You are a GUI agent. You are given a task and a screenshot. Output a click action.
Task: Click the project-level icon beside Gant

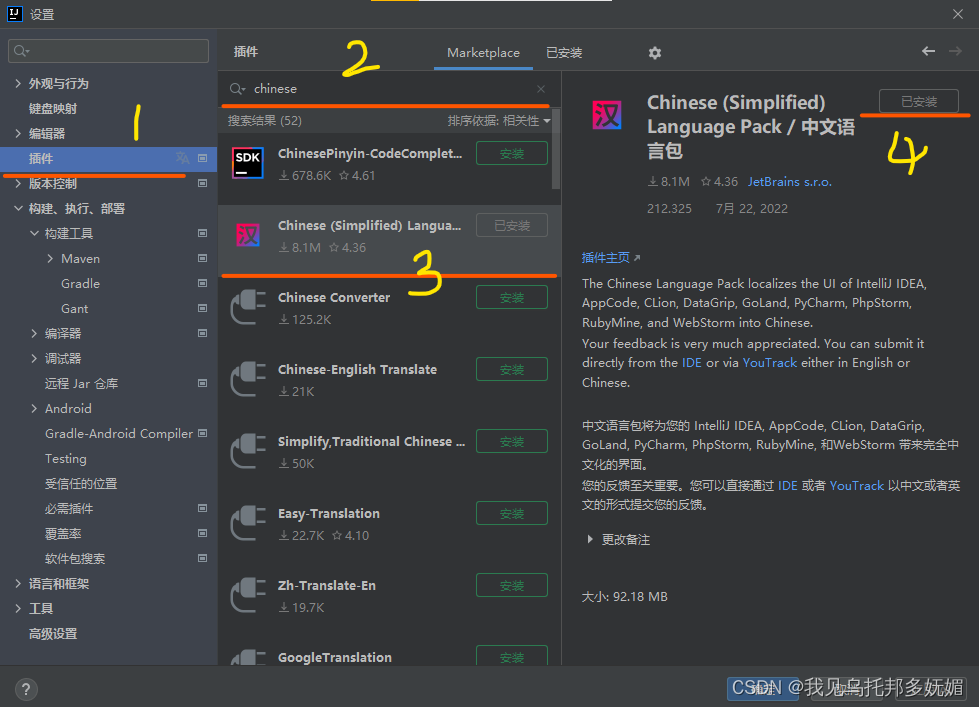tap(202, 308)
